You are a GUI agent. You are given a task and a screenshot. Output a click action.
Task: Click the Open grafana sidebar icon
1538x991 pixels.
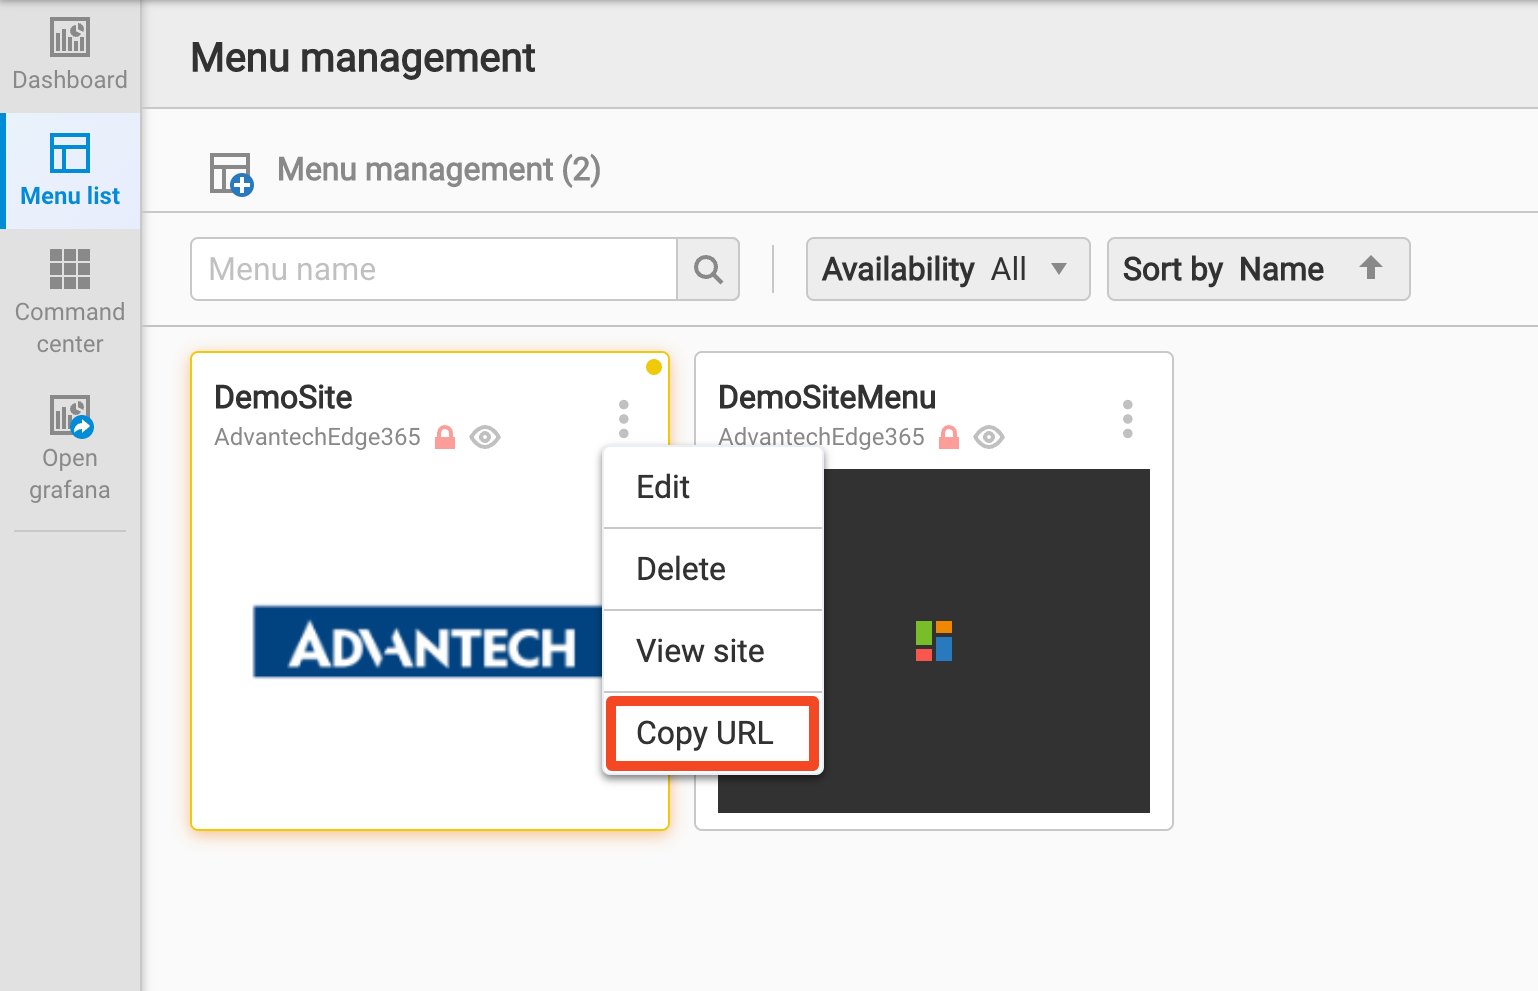pyautogui.click(x=71, y=416)
